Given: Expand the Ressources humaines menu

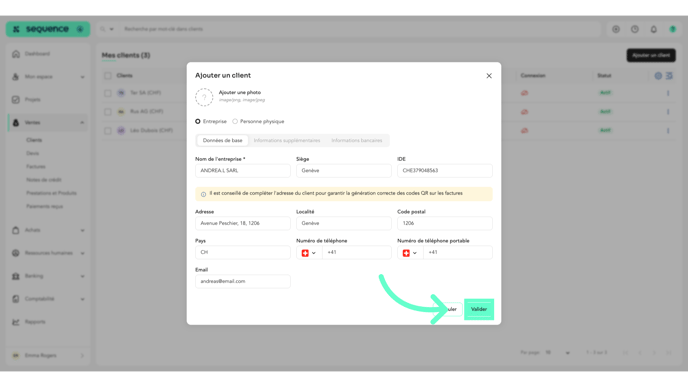Looking at the screenshot, I should 47,253.
